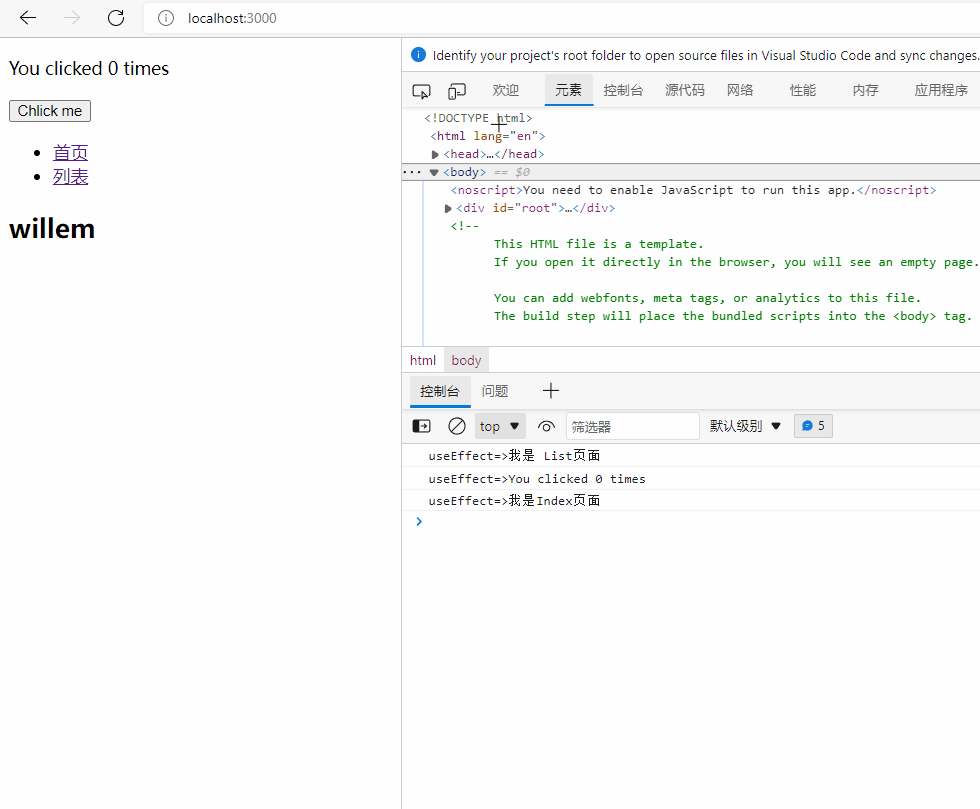
Task: Open the 5 issues counter badge
Action: [813, 426]
